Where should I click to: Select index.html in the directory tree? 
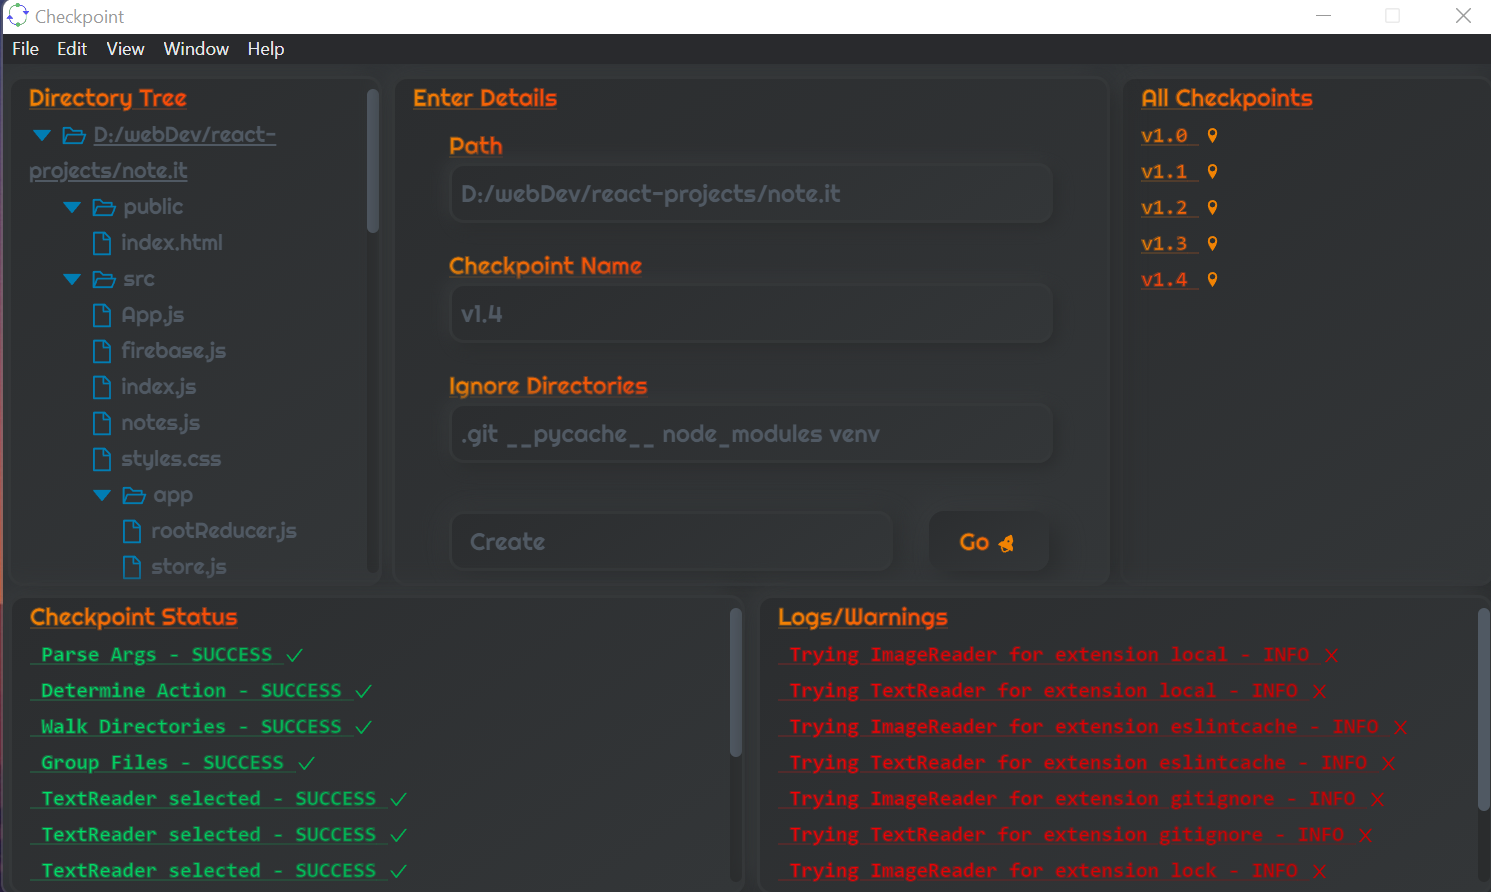click(172, 243)
